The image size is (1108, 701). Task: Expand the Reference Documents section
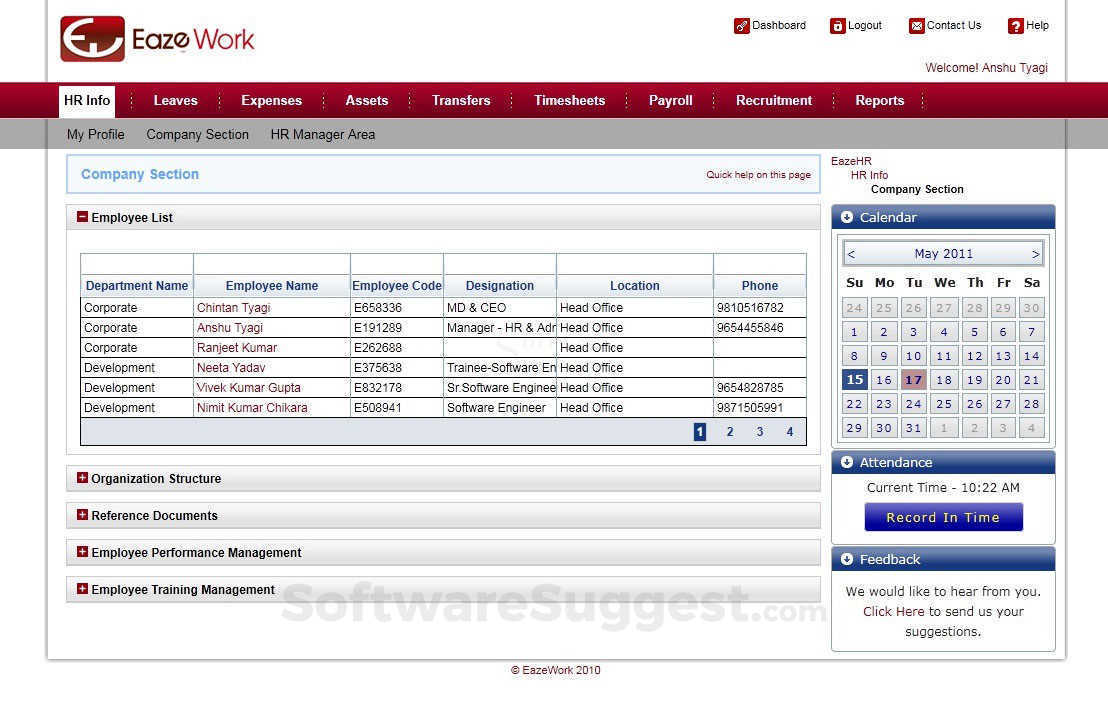tap(83, 514)
